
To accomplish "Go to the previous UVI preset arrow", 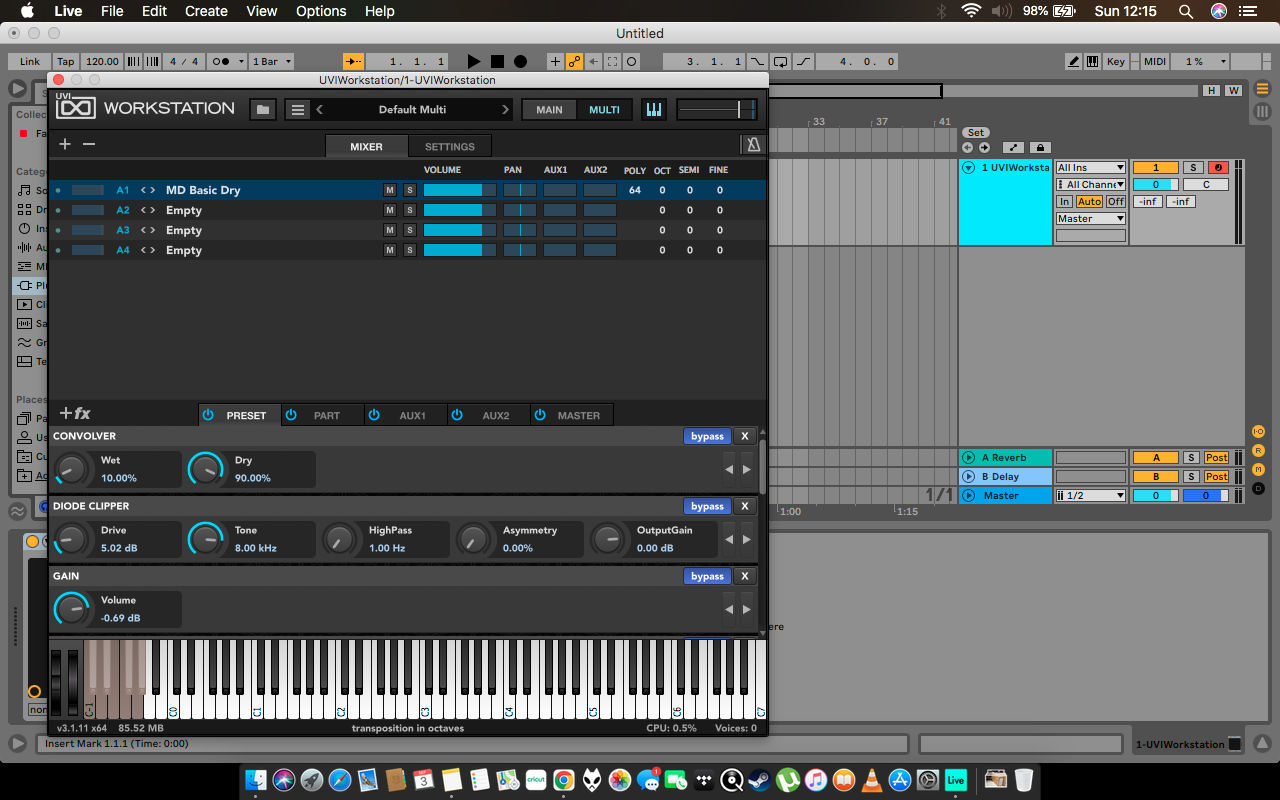I will click(320, 109).
